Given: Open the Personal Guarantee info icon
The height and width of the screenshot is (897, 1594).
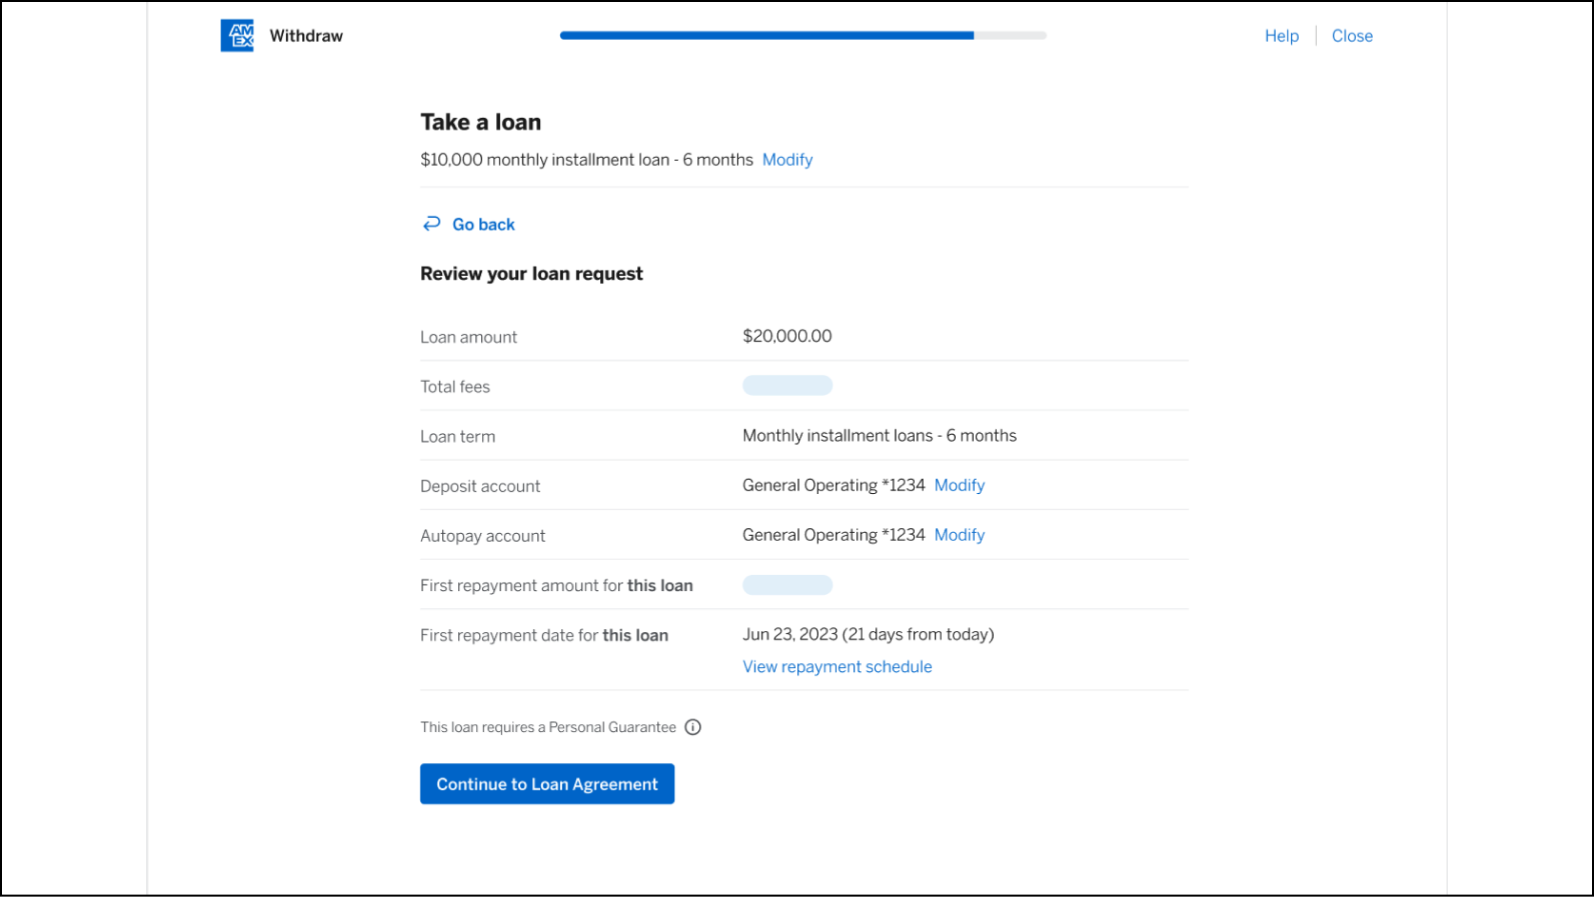Looking at the screenshot, I should coord(693,727).
